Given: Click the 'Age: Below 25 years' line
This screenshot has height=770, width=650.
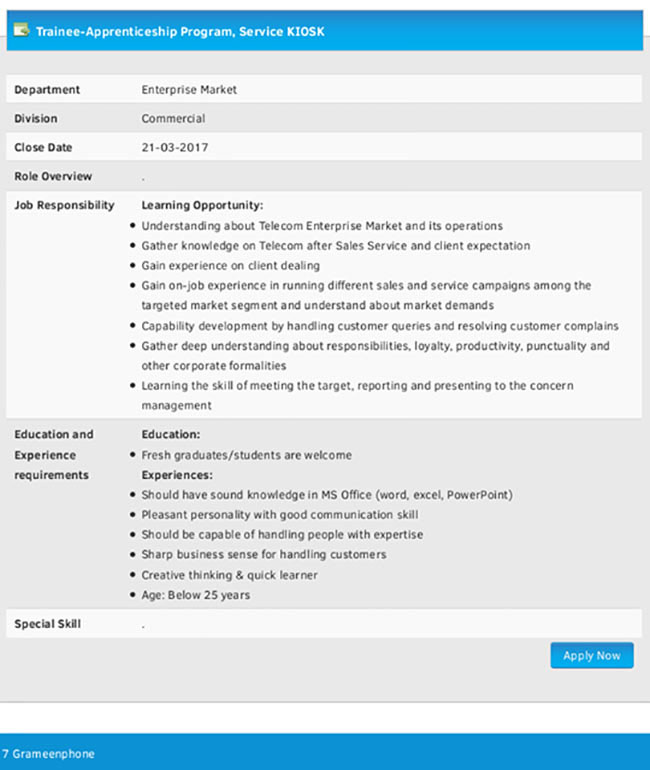Looking at the screenshot, I should pyautogui.click(x=196, y=595).
